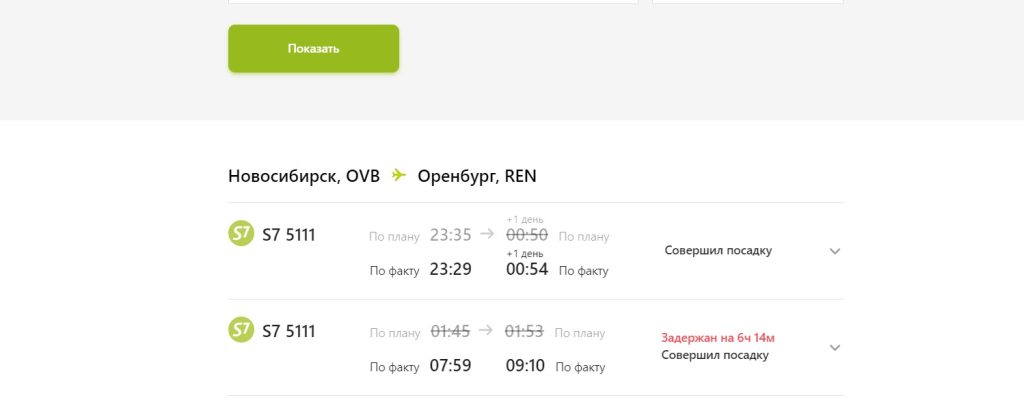Click the S7 logo of the 23:35 flight
Image resolution: width=1024 pixels, height=400 pixels.
pos(241,234)
